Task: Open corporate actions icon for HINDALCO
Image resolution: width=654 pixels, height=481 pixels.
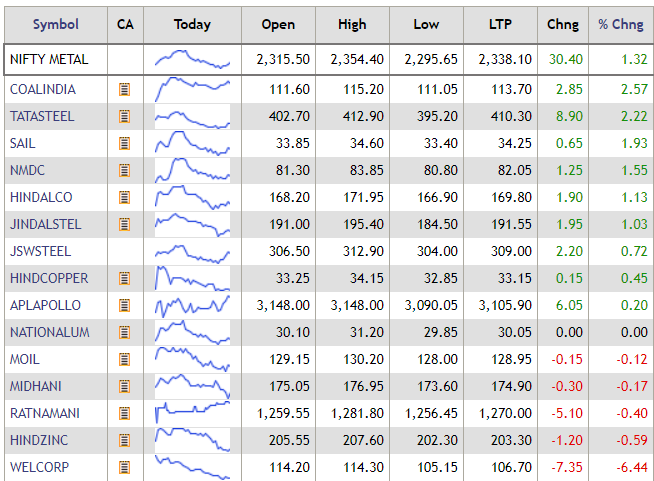Action: (x=124, y=197)
